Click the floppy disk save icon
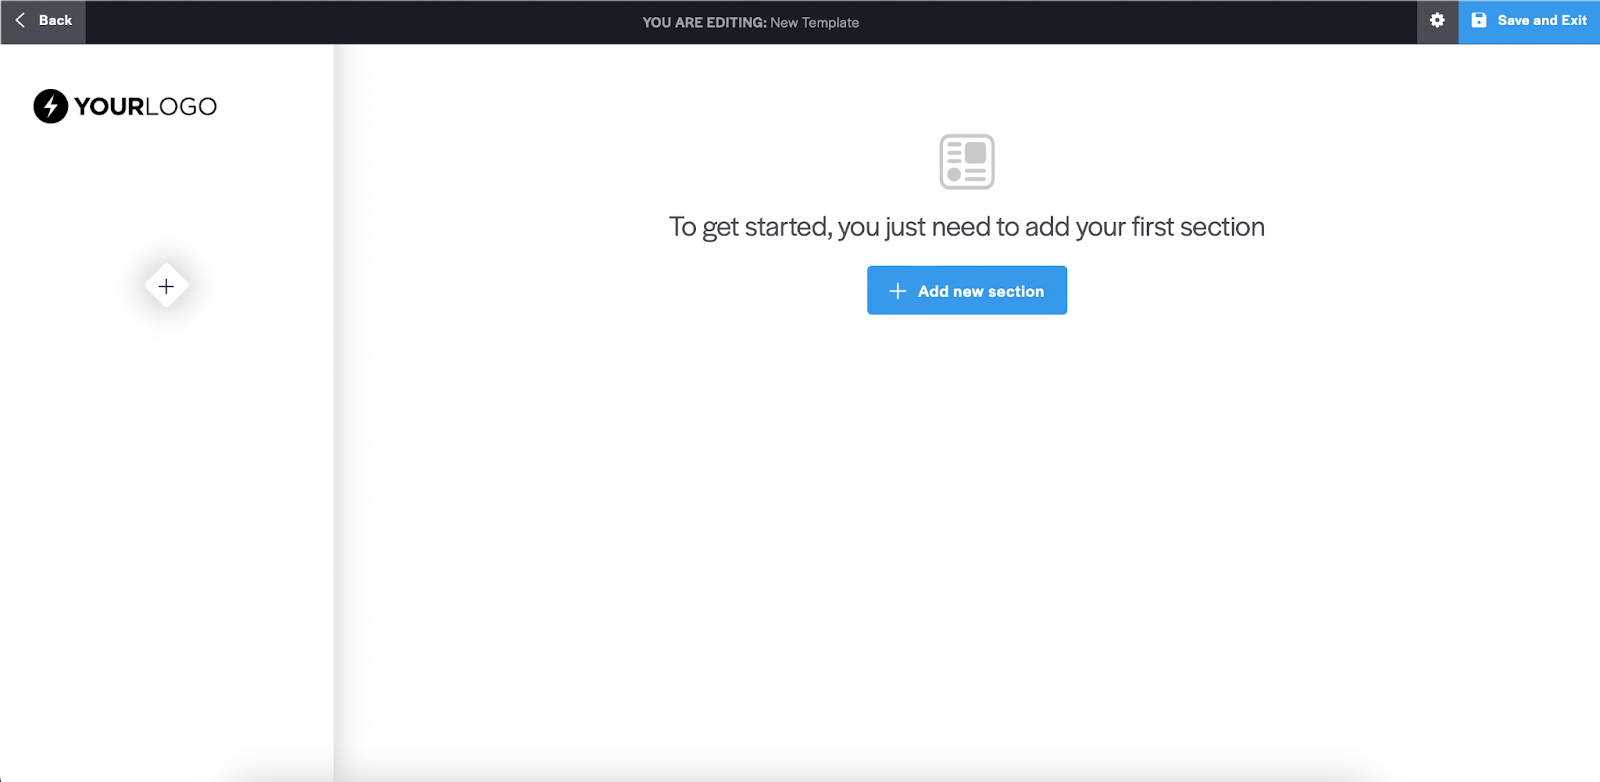Image resolution: width=1600 pixels, height=782 pixels. (1479, 21)
